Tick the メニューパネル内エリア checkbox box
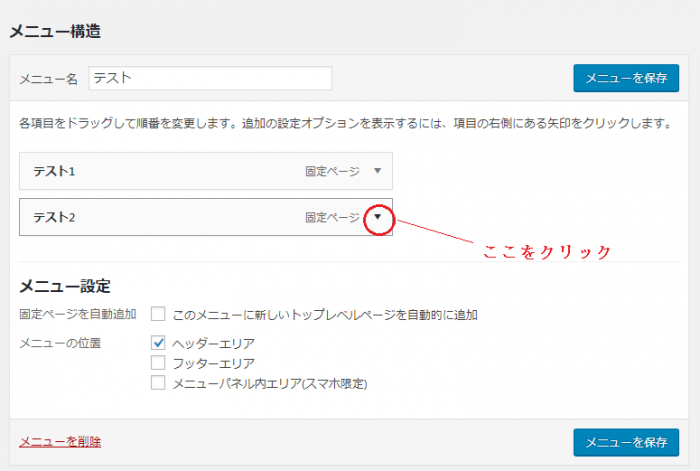Viewport: 700px width, 471px height. click(158, 382)
